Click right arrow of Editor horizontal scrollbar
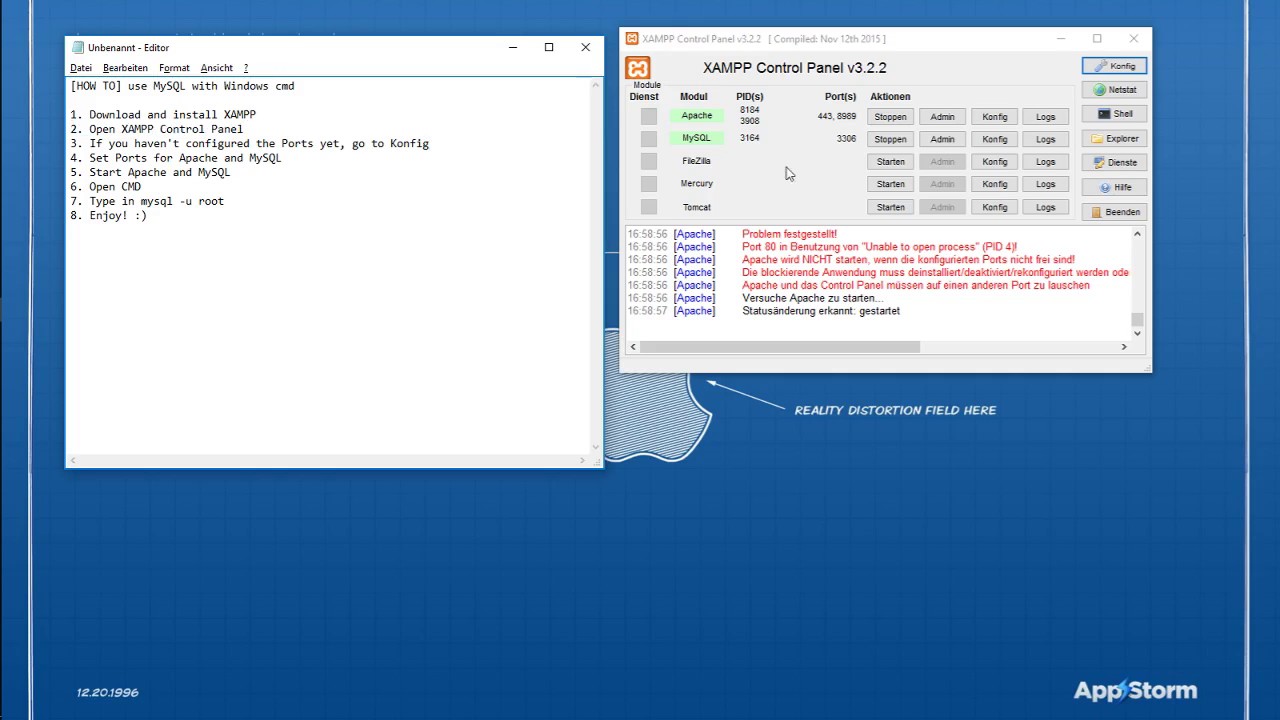The width and height of the screenshot is (1280, 720). click(583, 461)
